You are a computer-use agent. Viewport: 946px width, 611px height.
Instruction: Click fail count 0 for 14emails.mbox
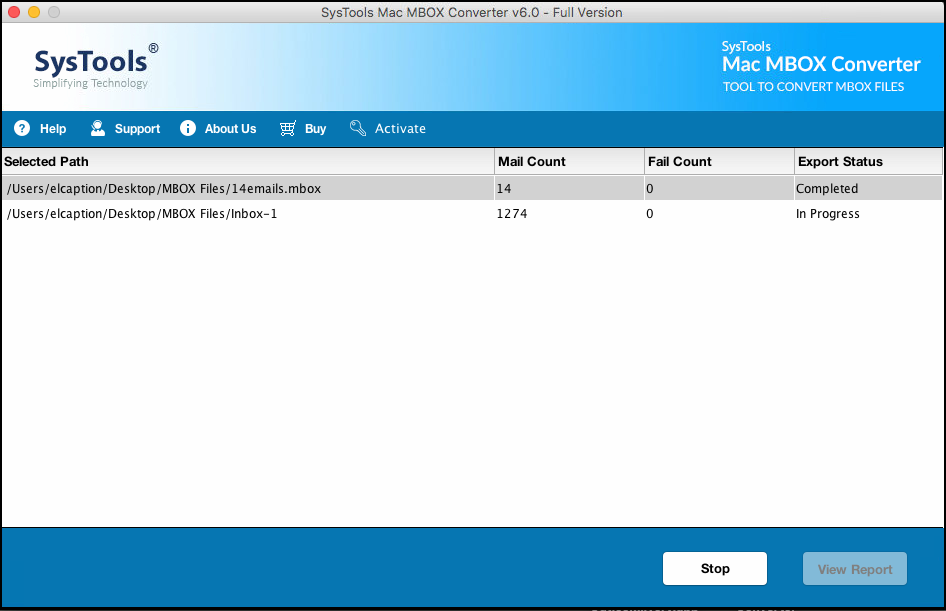650,189
